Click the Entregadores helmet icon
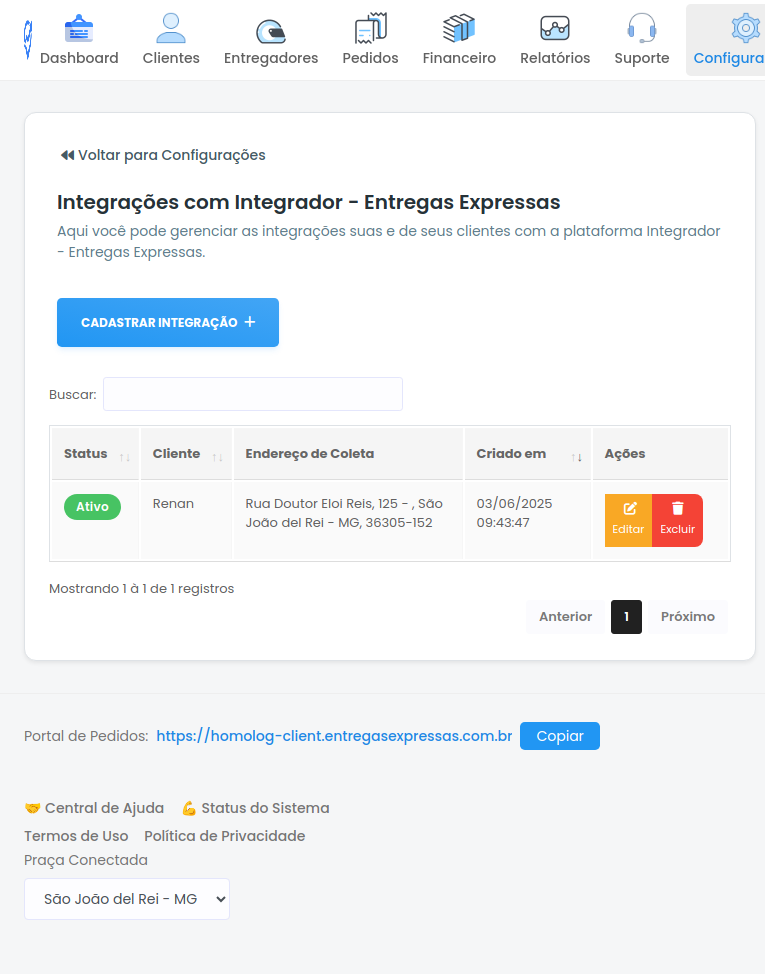Viewport: 765px width, 974px height. click(270, 27)
